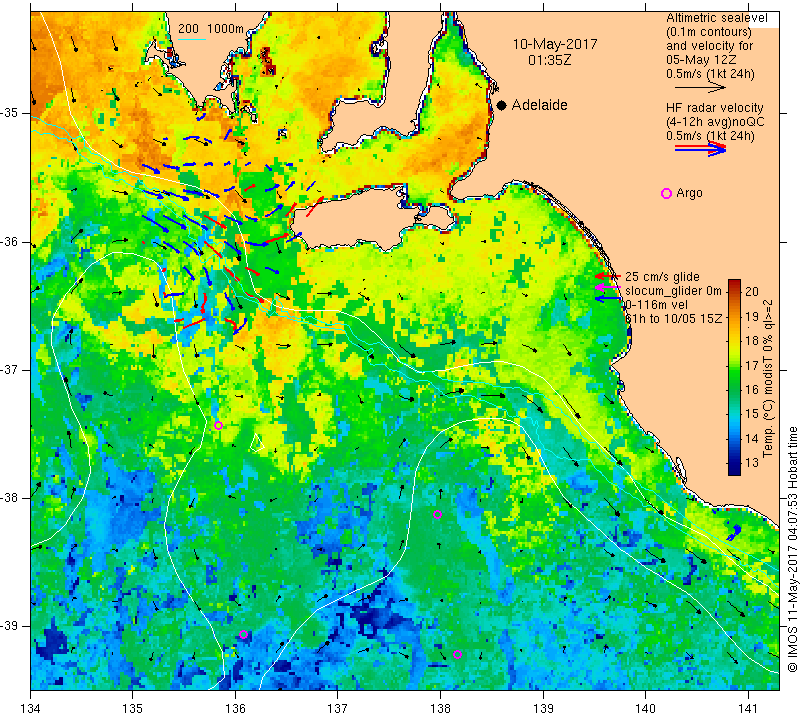Click the '141' longitude axis label
Image resolution: width=800 pixels, height=720 pixels.
[748, 709]
